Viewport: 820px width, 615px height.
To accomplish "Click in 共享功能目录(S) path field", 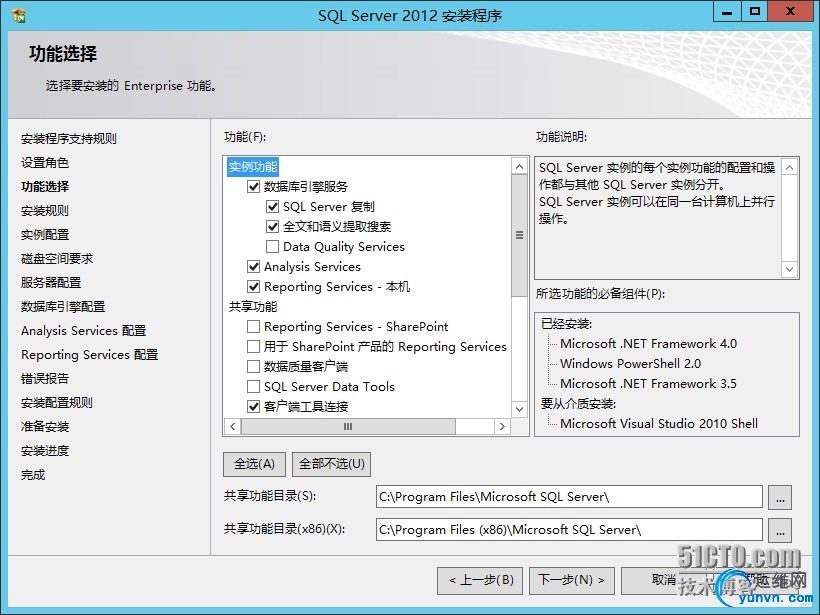I will pos(569,497).
